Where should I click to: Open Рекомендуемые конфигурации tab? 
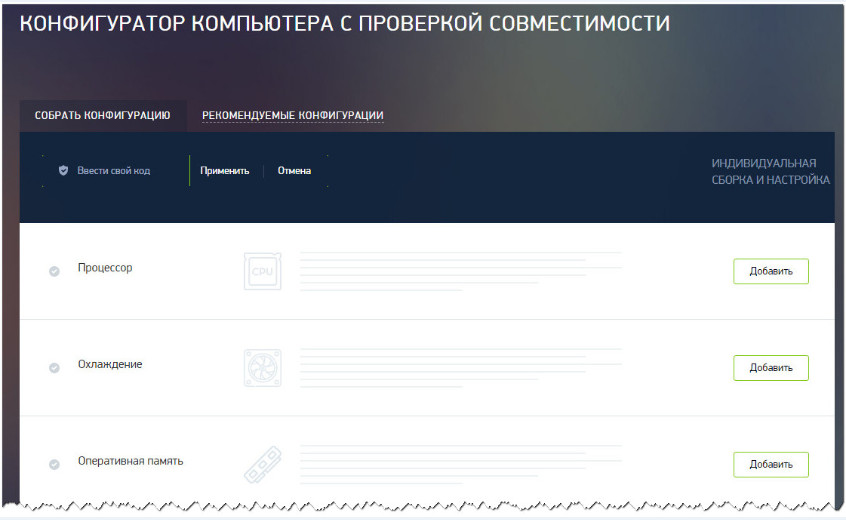(292, 115)
